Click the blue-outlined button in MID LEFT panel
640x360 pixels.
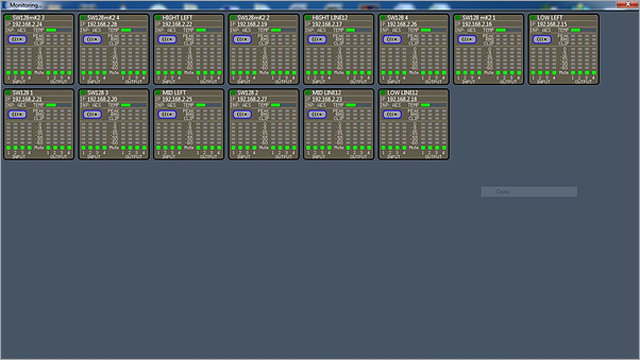click(x=167, y=114)
